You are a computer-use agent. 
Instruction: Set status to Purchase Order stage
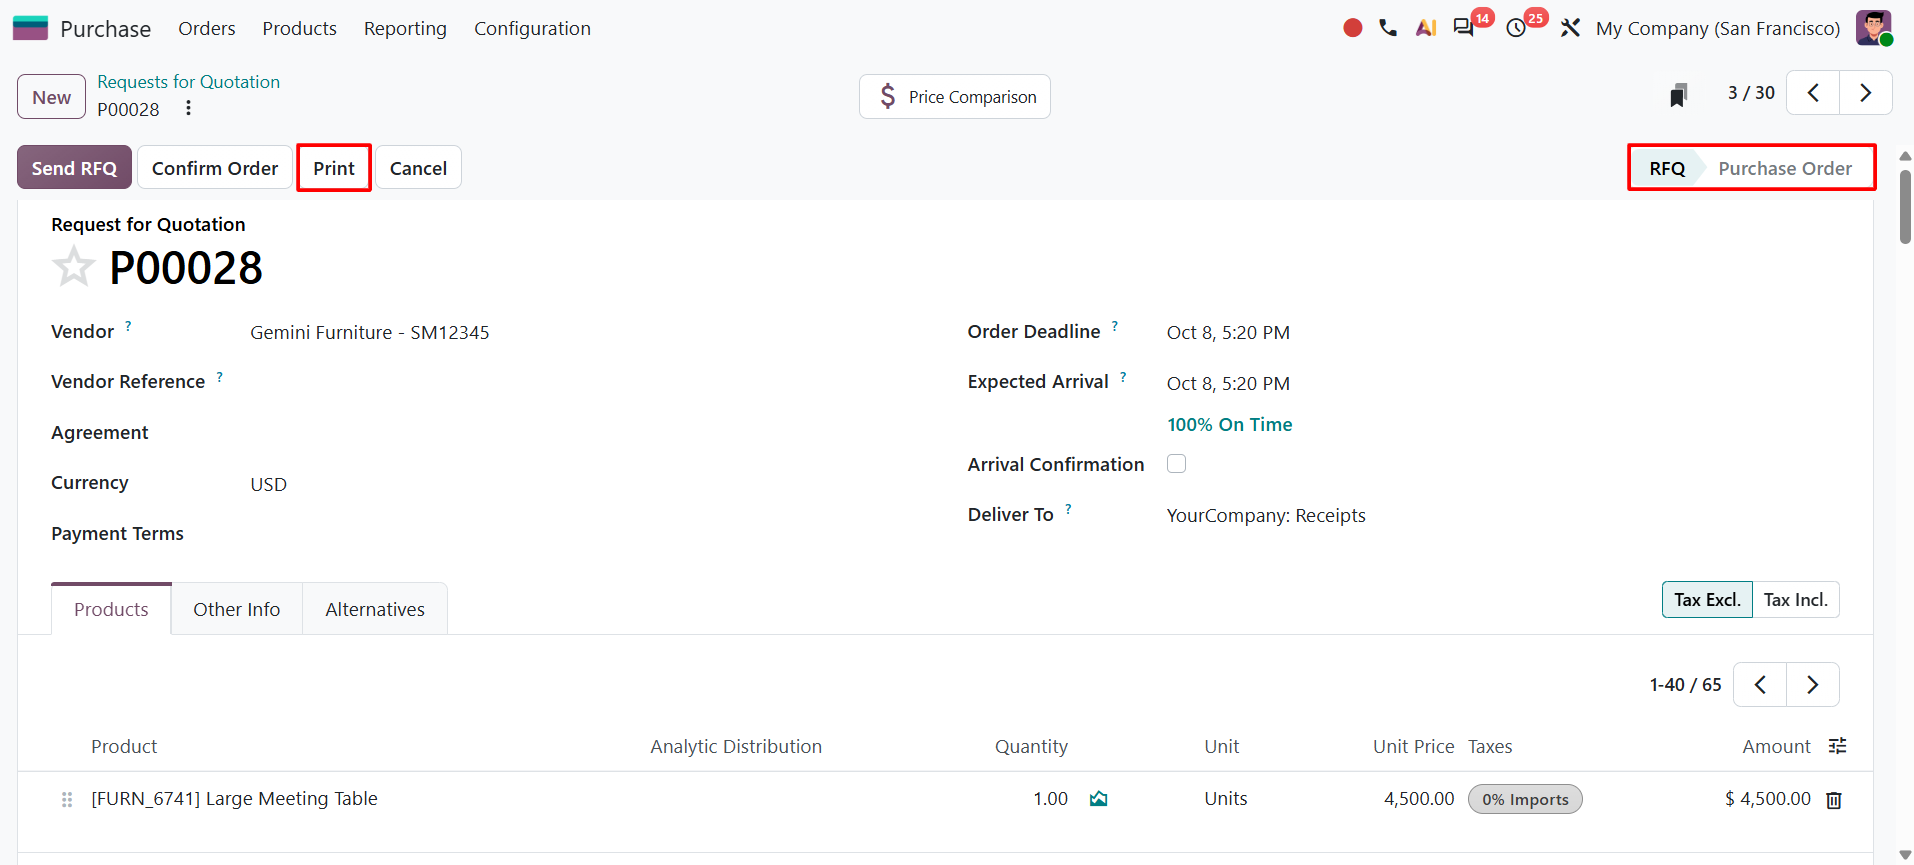[1785, 168]
